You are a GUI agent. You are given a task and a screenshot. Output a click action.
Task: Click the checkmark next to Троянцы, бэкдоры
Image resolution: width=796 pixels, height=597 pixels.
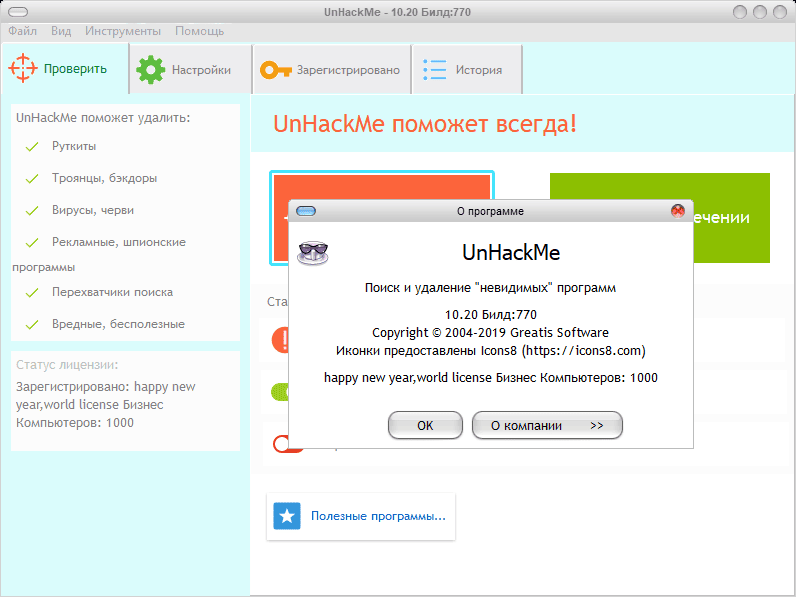pyautogui.click(x=32, y=179)
